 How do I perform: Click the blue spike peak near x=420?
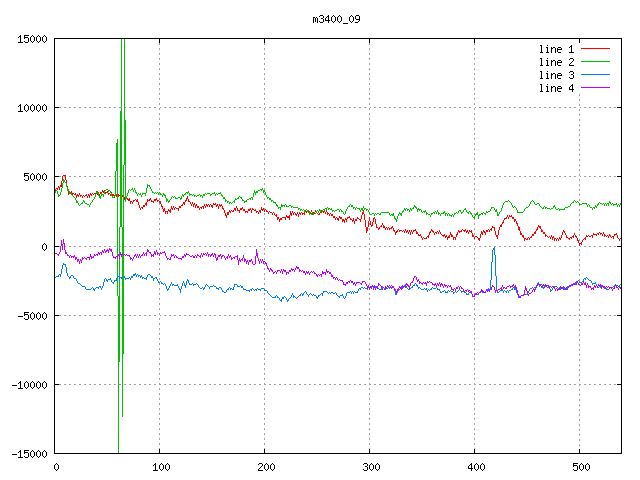pyautogui.click(x=494, y=248)
